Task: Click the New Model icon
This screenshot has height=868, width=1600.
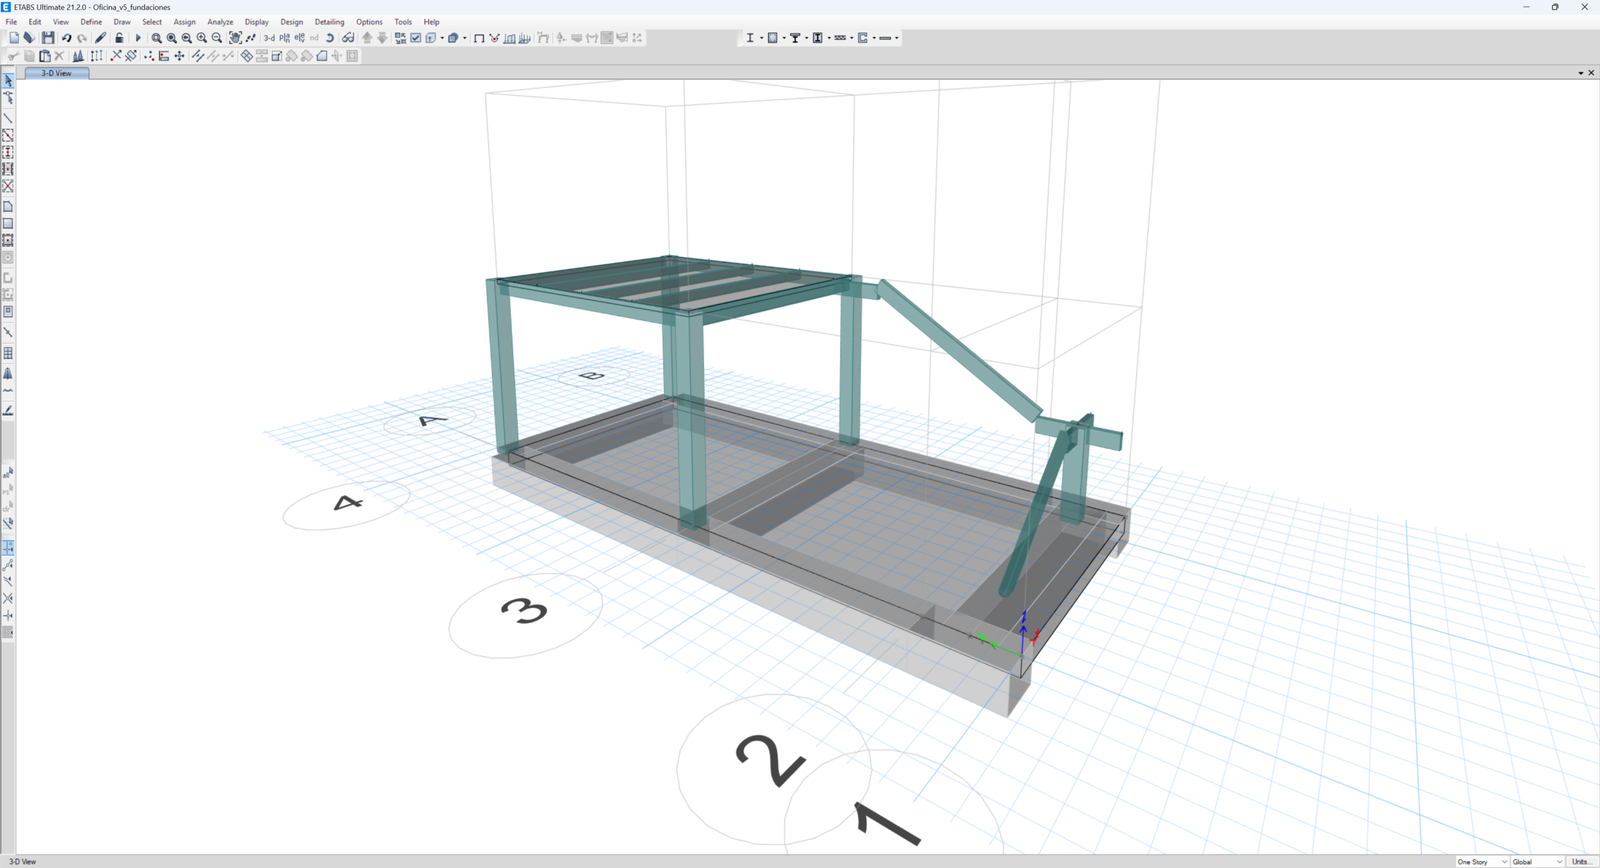Action: [13, 38]
